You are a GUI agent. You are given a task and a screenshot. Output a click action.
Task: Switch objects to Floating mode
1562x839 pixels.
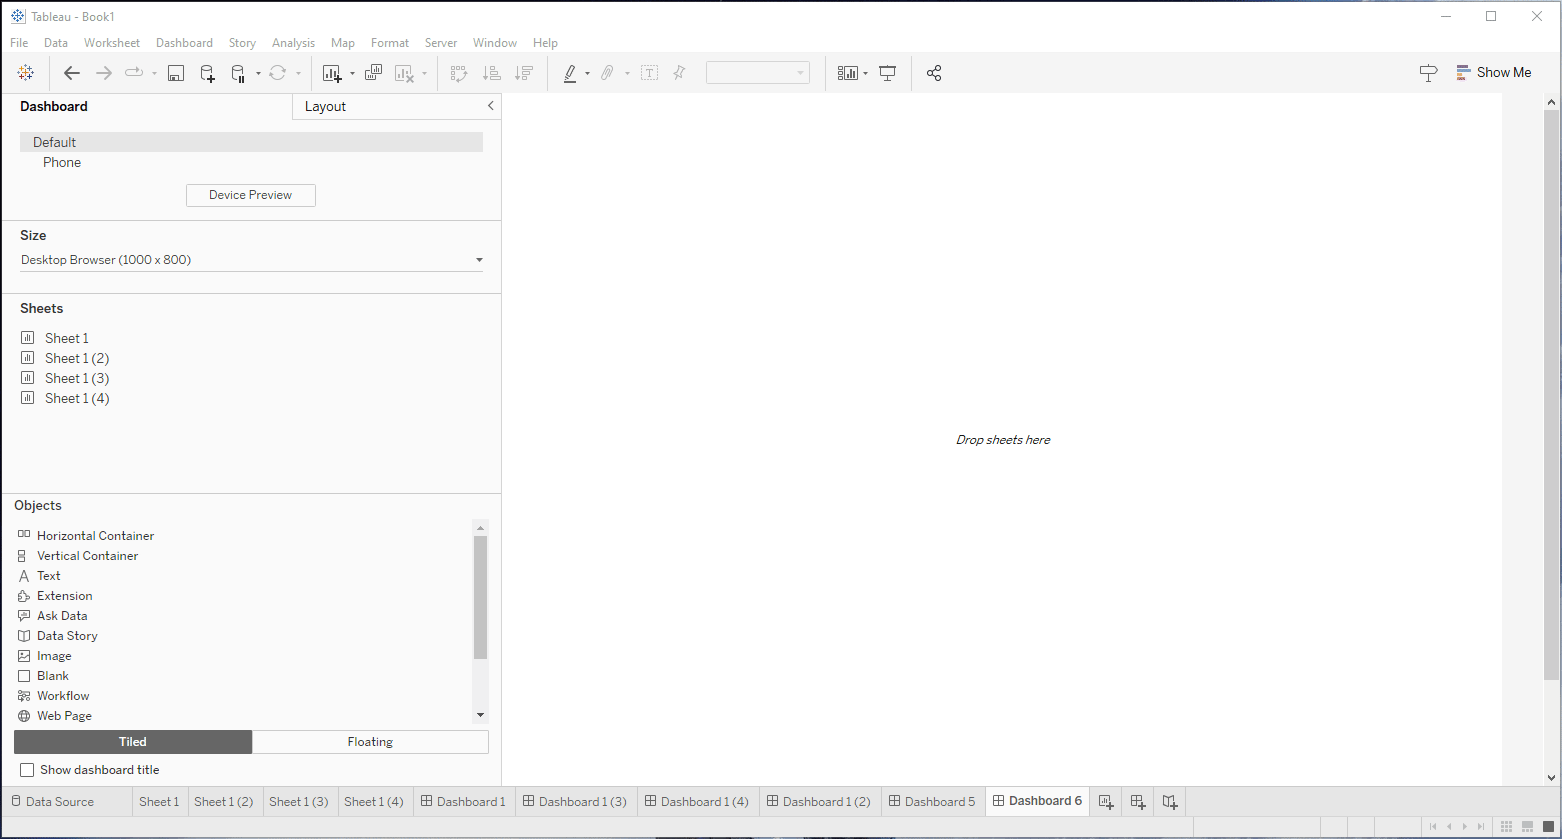click(370, 742)
